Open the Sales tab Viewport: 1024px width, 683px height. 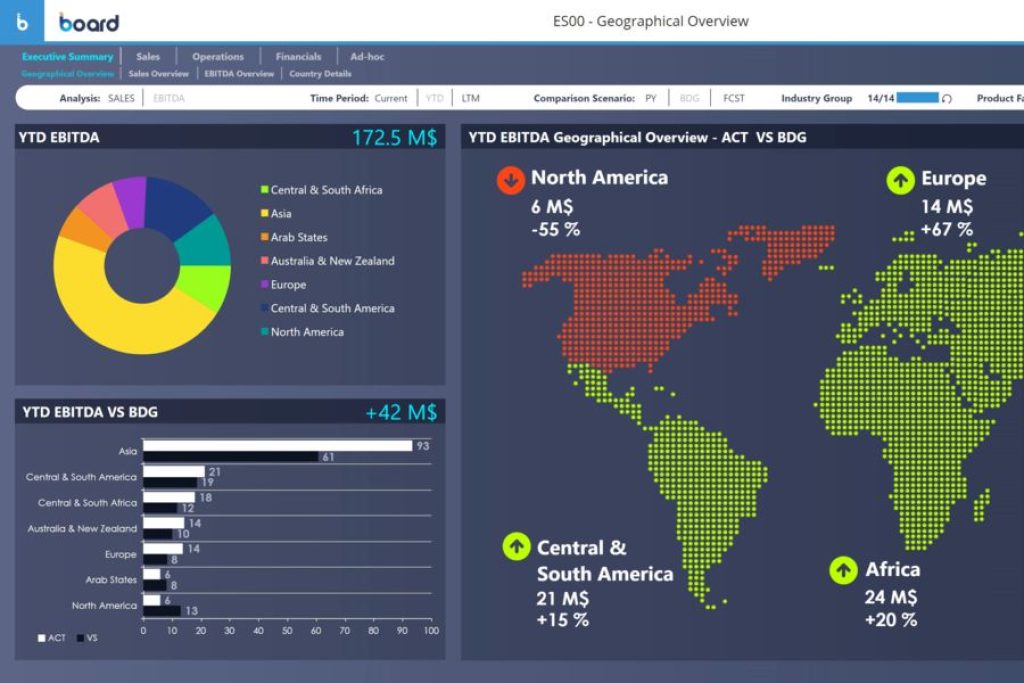tap(148, 57)
